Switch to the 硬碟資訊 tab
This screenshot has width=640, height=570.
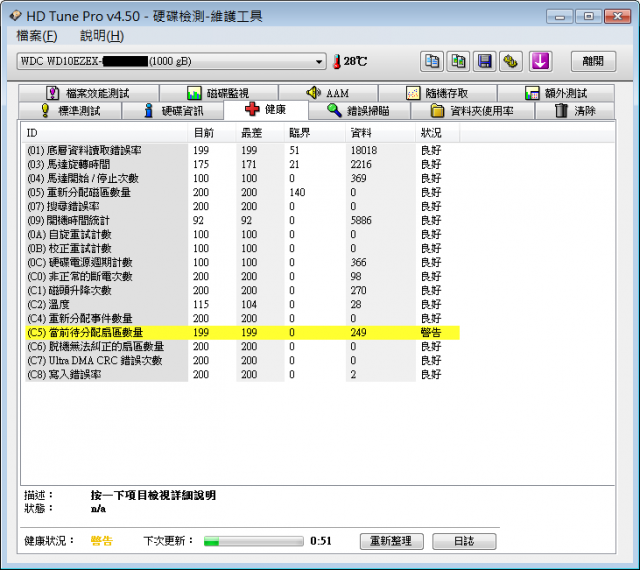pos(173,111)
